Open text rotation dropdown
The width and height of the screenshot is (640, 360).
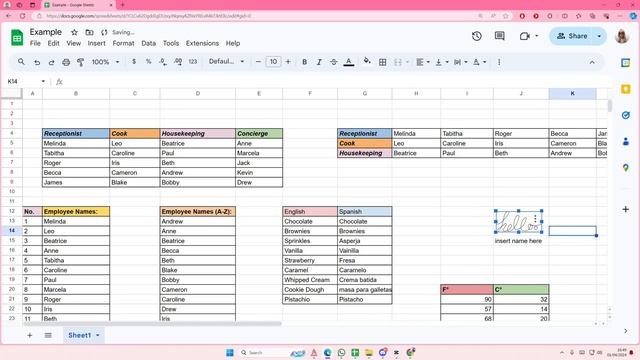point(479,62)
